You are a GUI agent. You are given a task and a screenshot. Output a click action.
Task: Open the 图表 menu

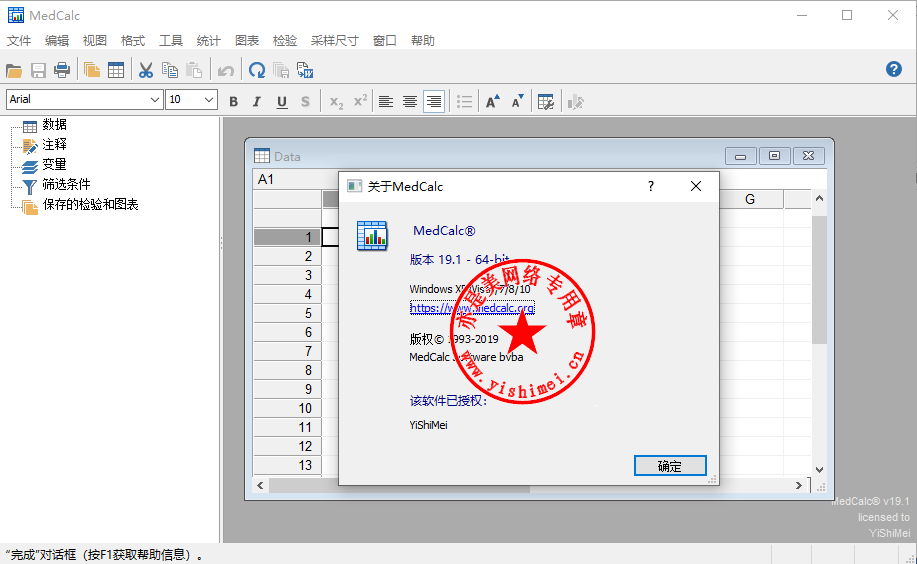pyautogui.click(x=247, y=40)
